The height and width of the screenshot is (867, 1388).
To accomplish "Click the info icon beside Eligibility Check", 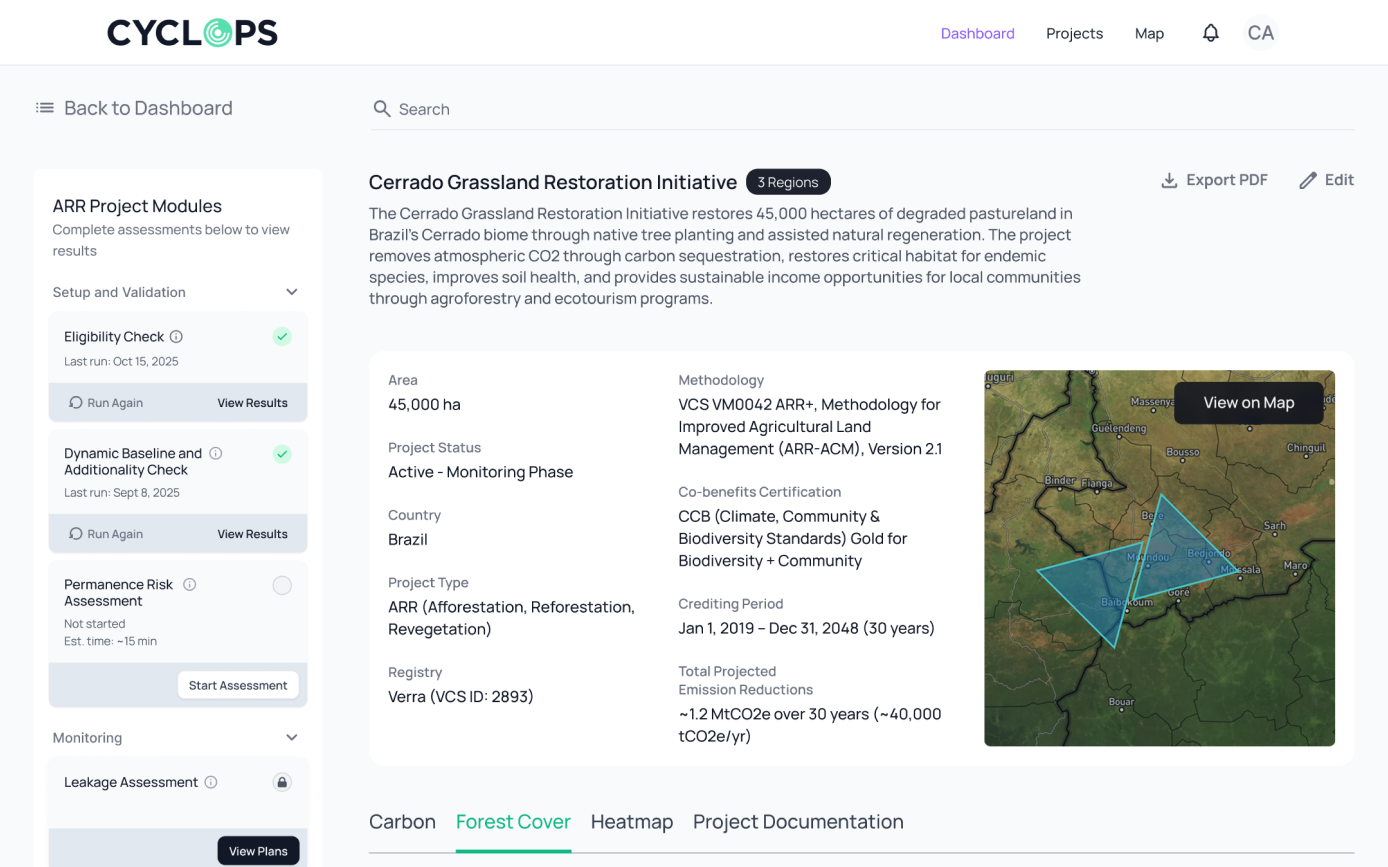I will coord(176,337).
